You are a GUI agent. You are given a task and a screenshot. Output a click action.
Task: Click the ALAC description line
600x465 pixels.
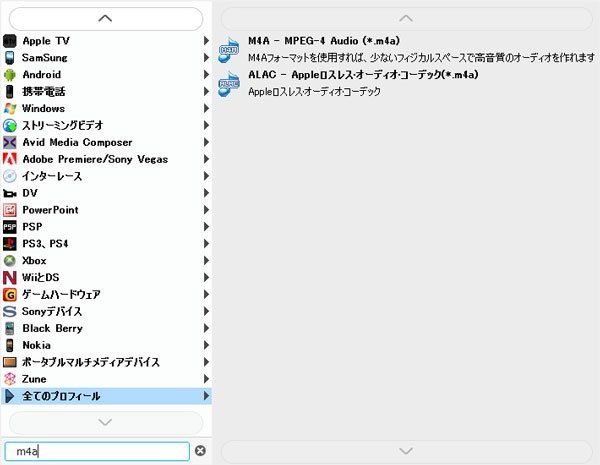click(314, 92)
